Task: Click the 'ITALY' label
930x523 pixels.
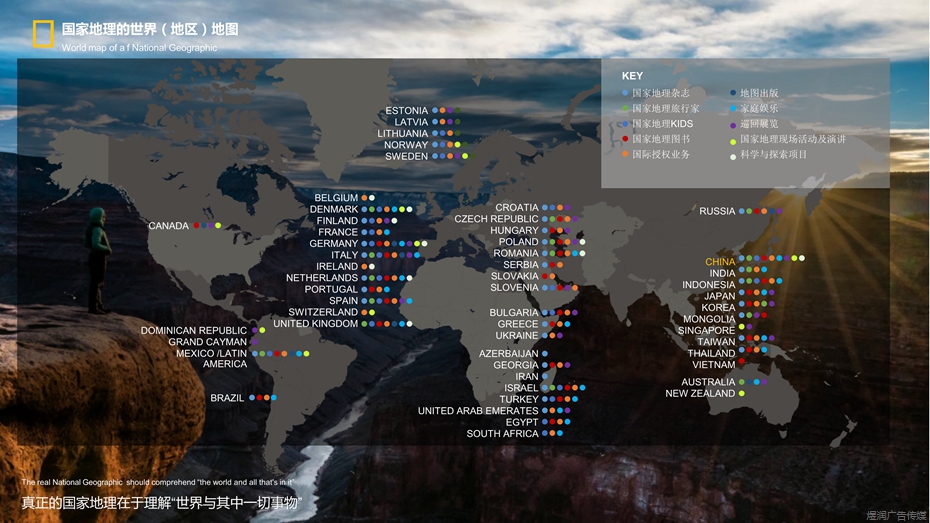Action: [345, 255]
